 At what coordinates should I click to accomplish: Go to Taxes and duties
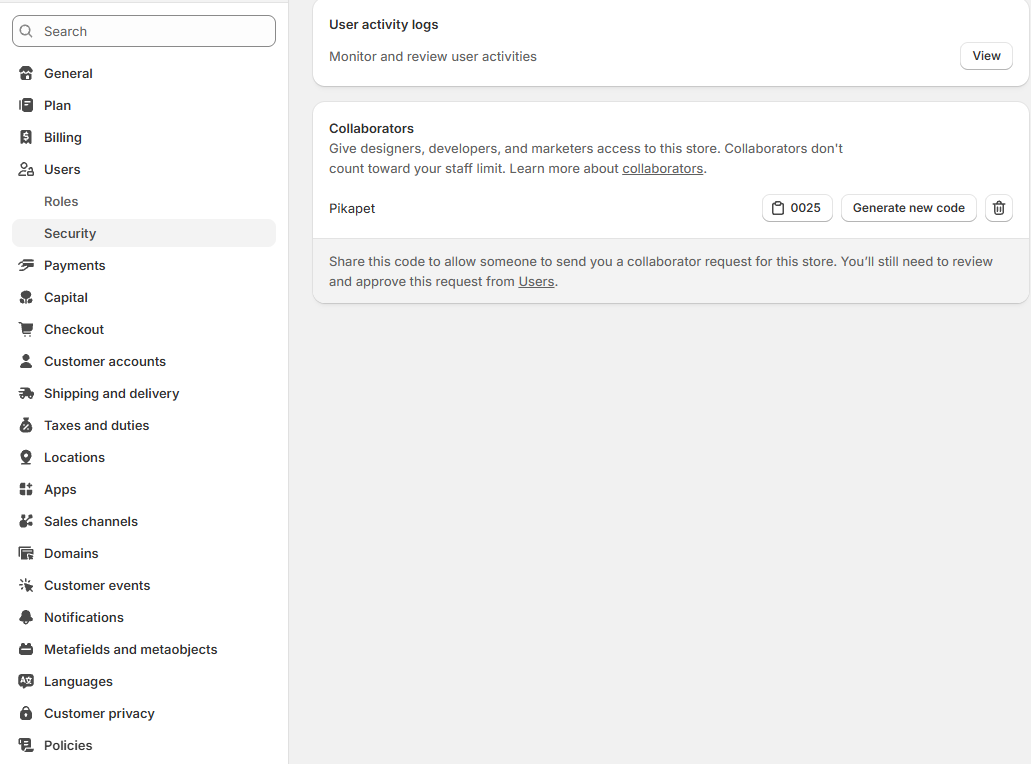pos(143,425)
